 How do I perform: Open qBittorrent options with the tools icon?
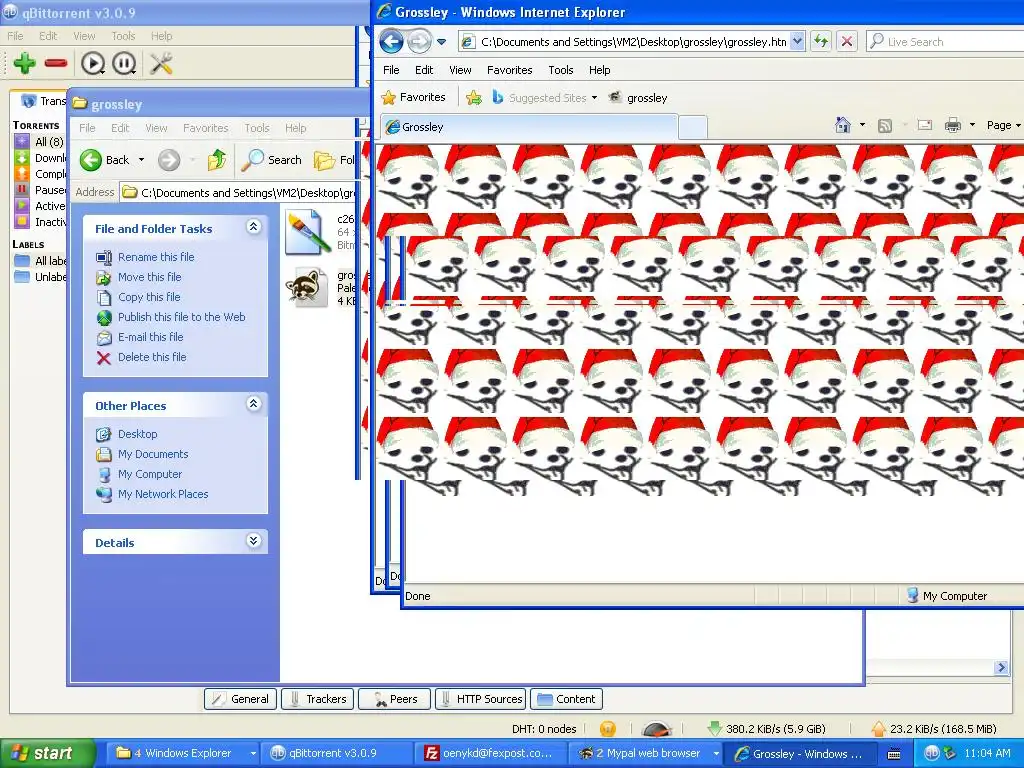(161, 63)
